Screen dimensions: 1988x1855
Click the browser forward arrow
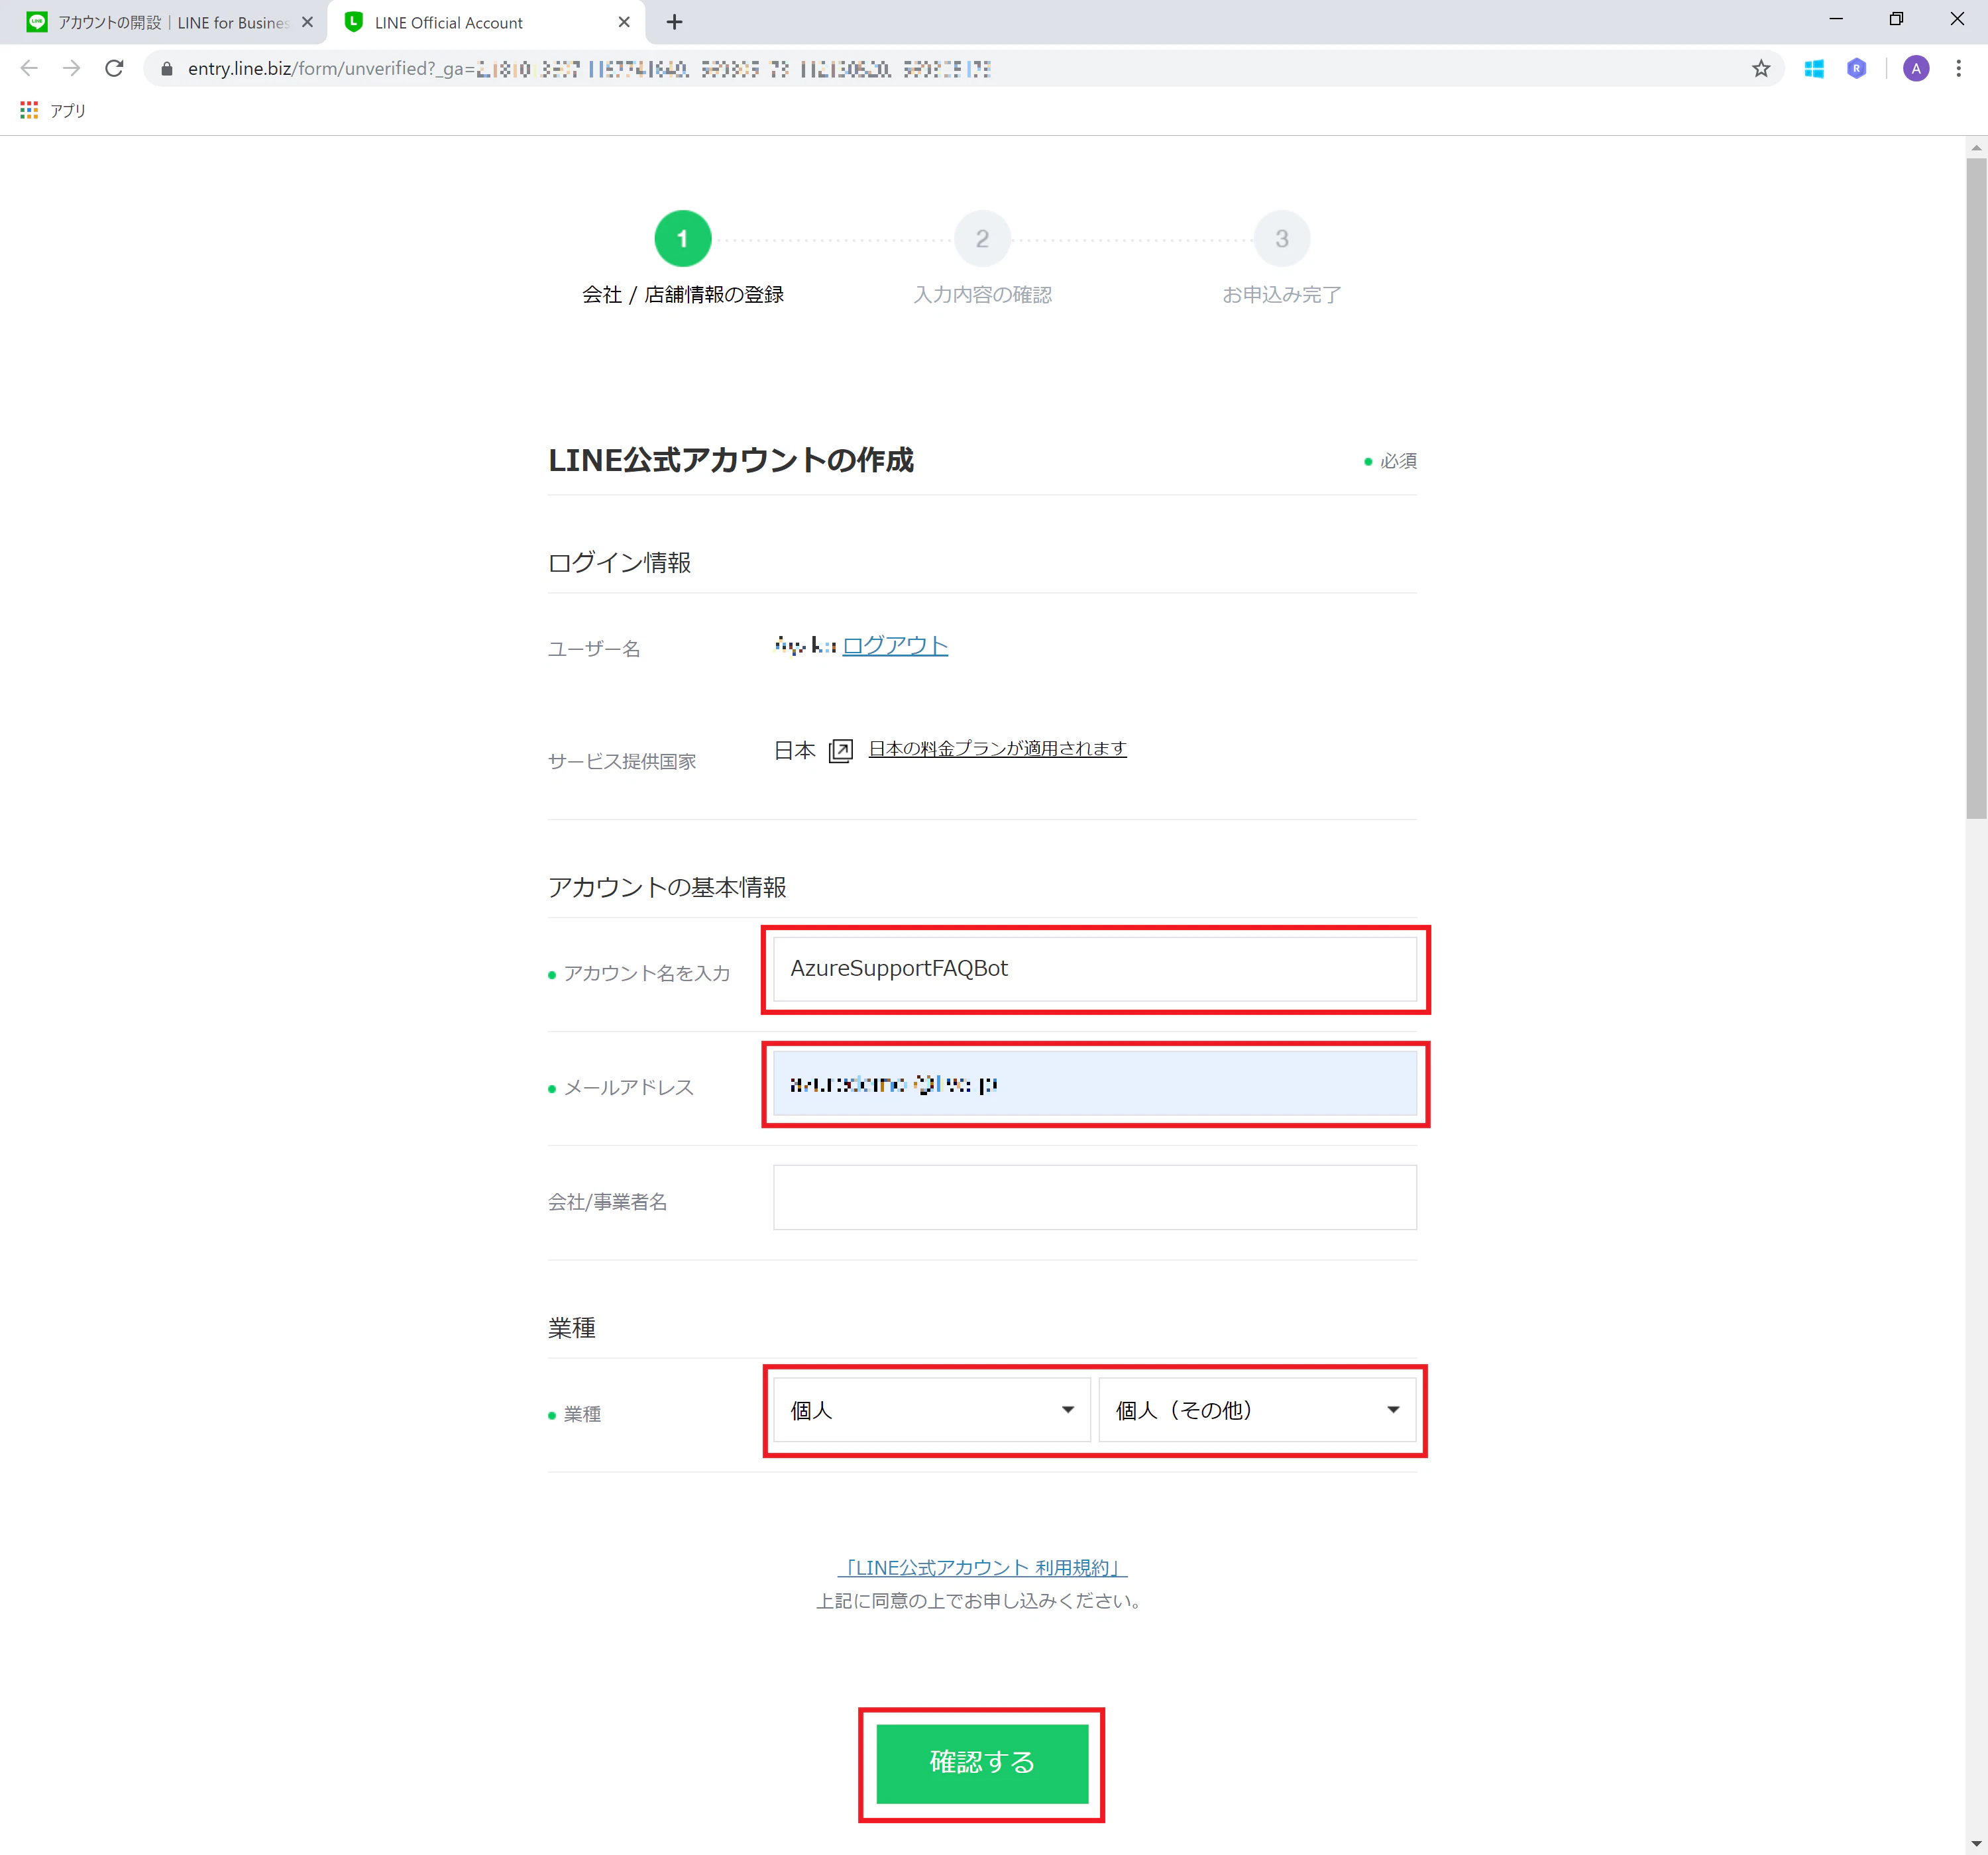click(x=71, y=68)
